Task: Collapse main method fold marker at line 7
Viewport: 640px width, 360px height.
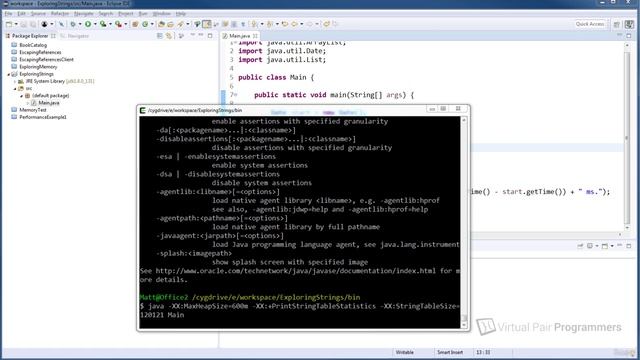Action: click(x=236, y=95)
